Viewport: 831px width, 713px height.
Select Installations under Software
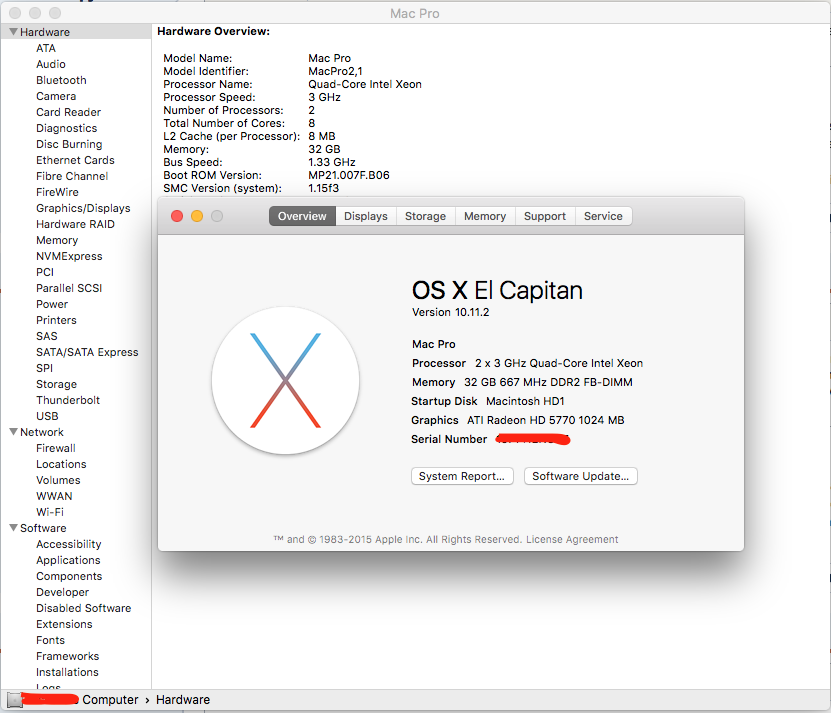[67, 672]
